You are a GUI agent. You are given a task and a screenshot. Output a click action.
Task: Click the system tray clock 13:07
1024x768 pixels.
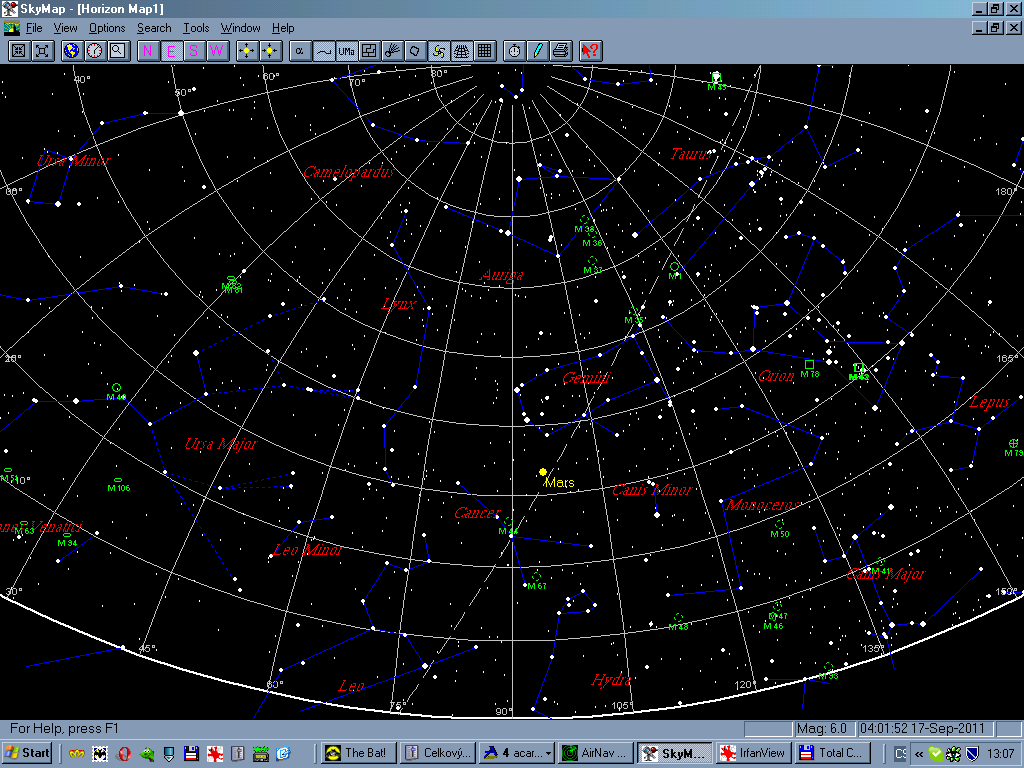pyautogui.click(x=1000, y=754)
